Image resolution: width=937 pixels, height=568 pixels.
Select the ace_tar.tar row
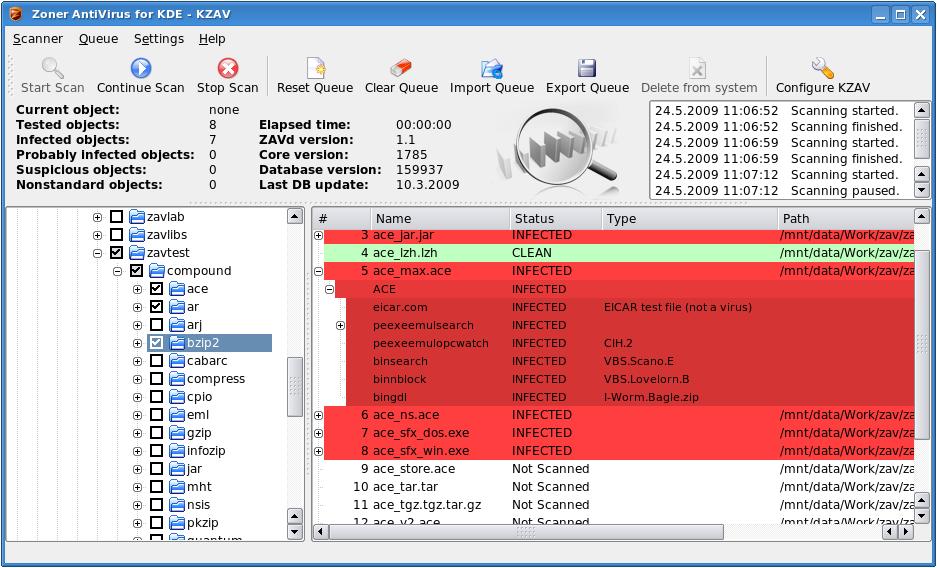(x=618, y=487)
